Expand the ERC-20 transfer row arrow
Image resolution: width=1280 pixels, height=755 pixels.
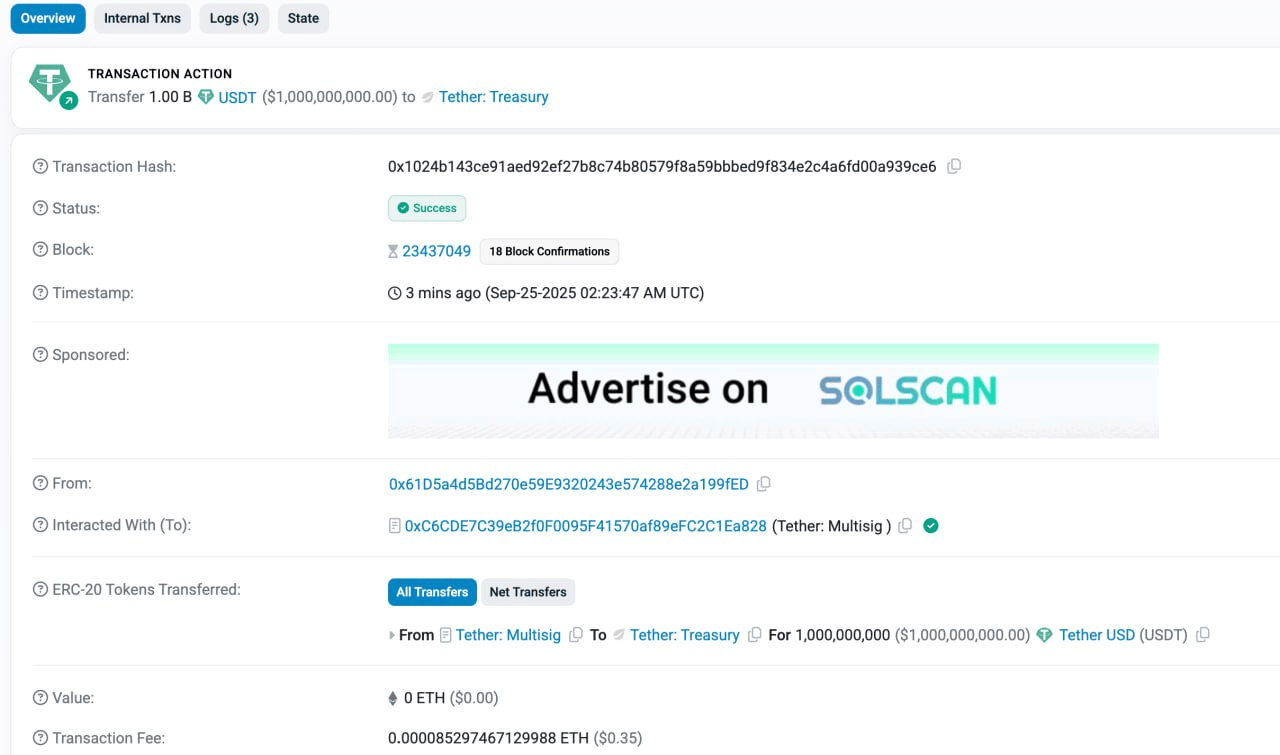[x=392, y=635]
